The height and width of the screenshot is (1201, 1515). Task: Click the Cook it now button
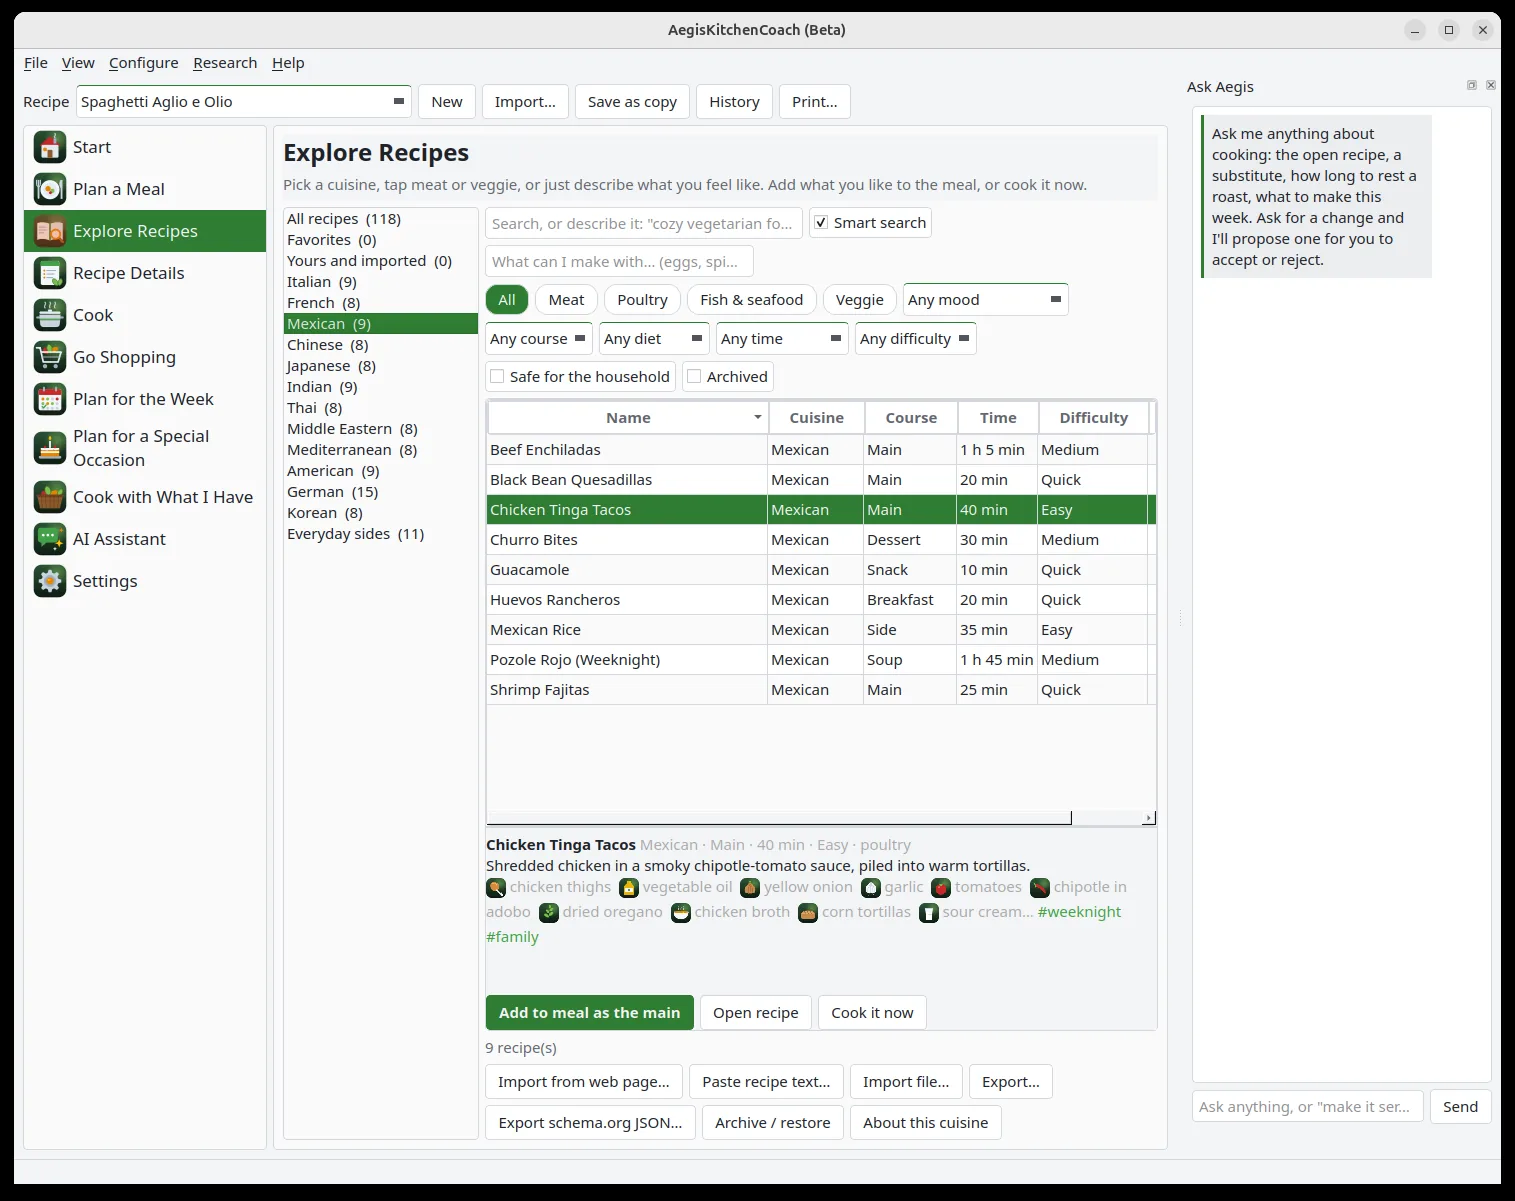point(872,1013)
